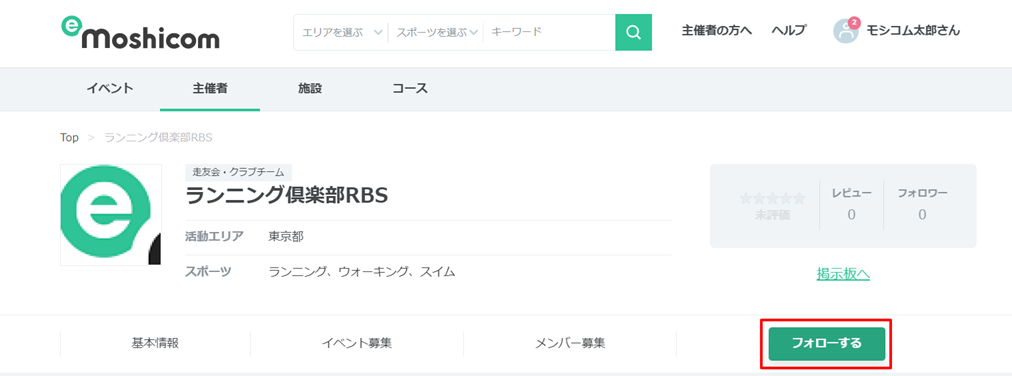Click the 東京都 activity area value
The width and height of the screenshot is (1012, 376).
(x=286, y=237)
